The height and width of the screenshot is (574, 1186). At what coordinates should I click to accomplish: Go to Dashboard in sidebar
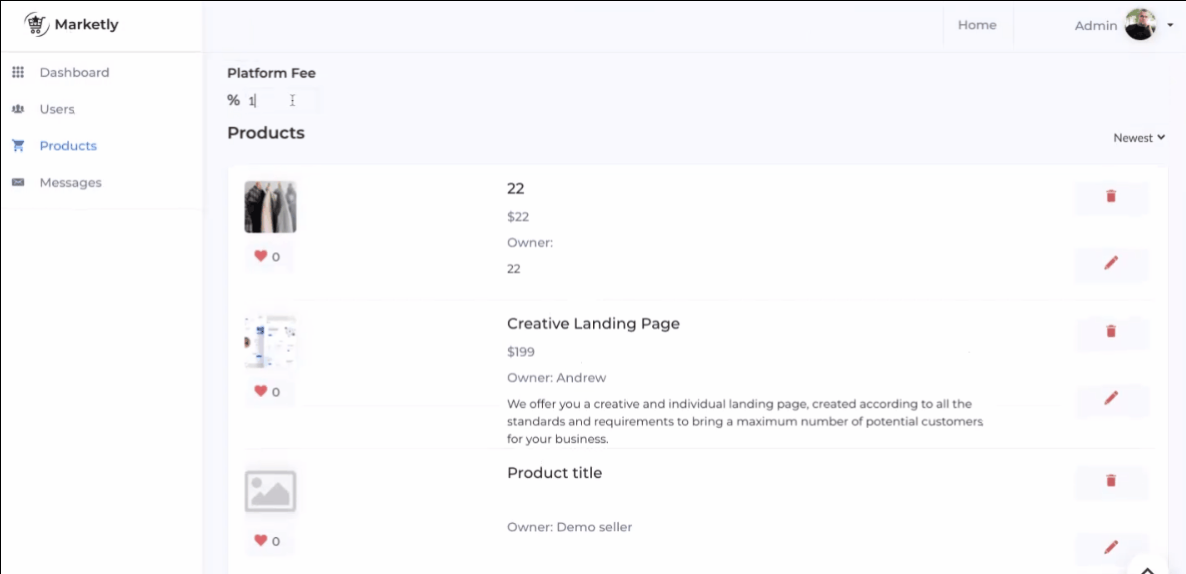[x=74, y=73]
